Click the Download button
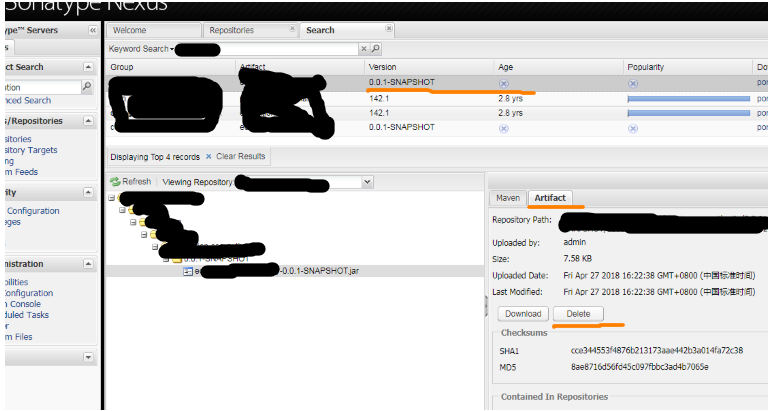The image size is (768, 411). pos(523,314)
